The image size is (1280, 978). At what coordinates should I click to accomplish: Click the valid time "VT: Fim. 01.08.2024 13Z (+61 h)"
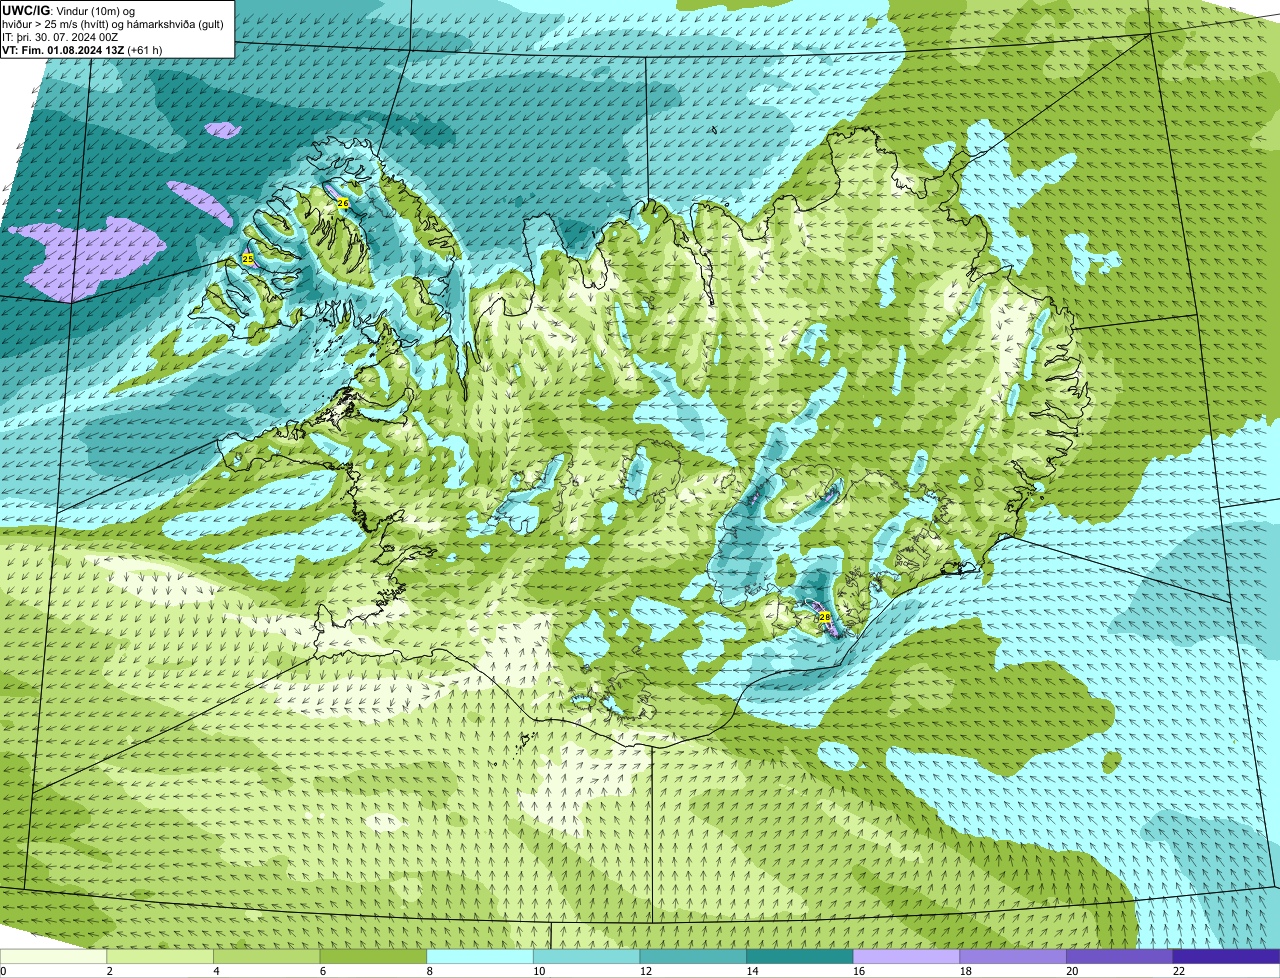point(82,49)
